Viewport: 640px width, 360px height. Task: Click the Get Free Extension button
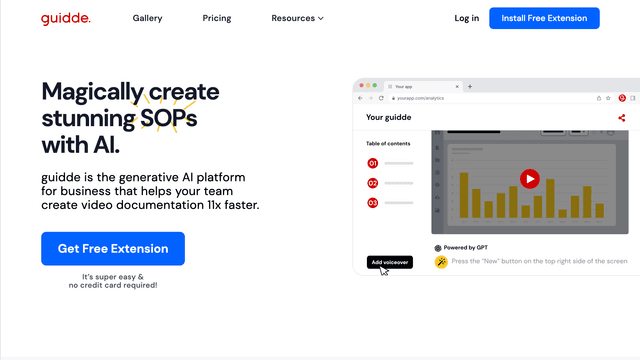coord(113,249)
